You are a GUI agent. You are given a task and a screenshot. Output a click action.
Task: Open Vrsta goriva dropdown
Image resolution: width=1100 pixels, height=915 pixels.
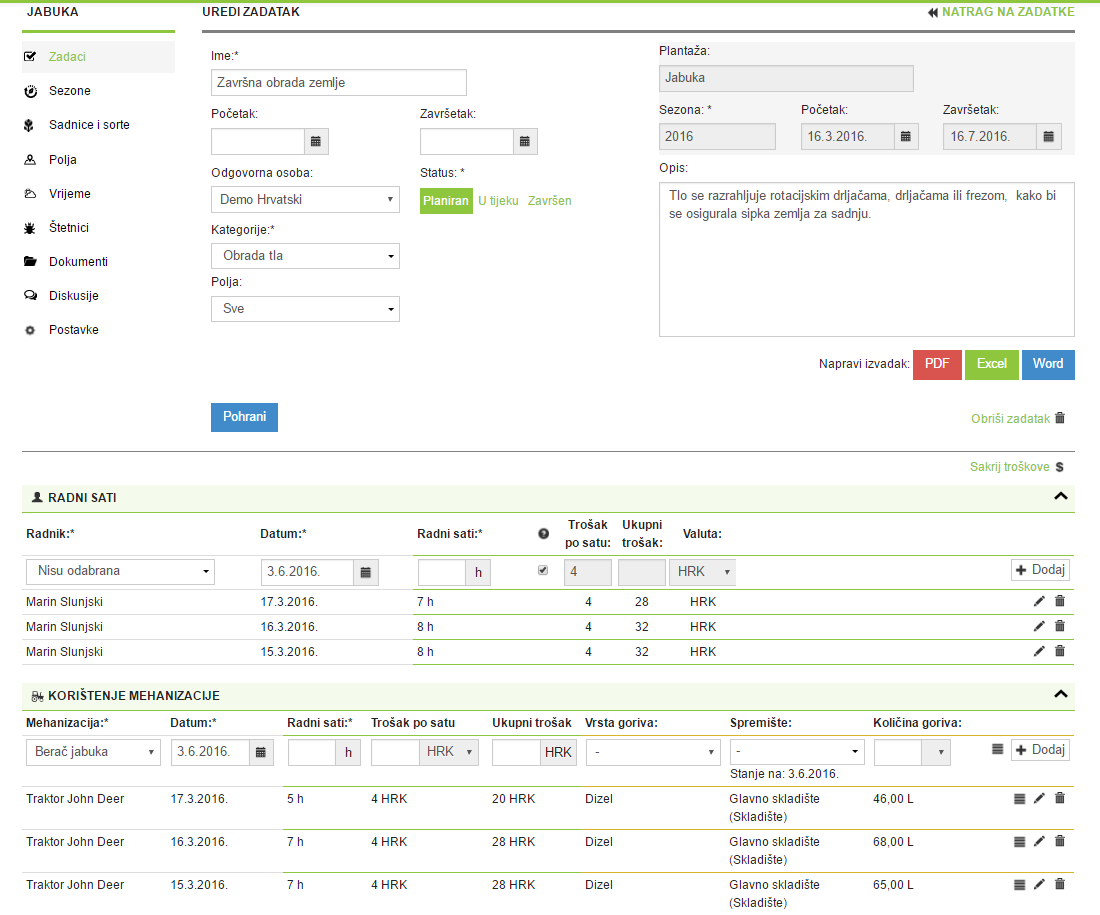[x=653, y=752]
